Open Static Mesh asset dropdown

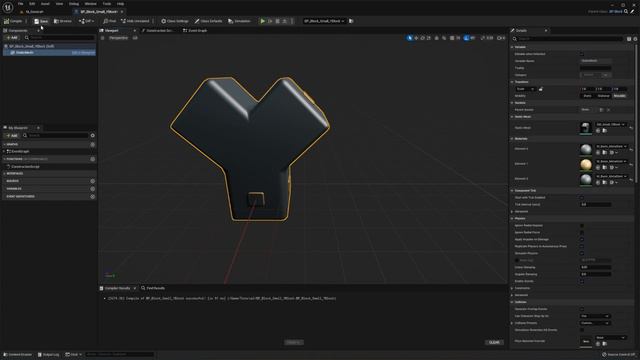click(611, 124)
